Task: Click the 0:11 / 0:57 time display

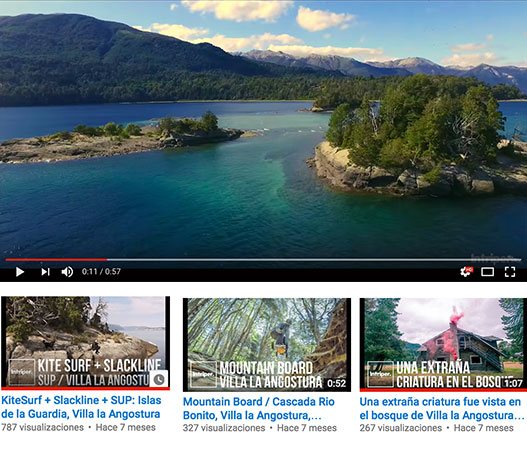Action: coord(101,272)
